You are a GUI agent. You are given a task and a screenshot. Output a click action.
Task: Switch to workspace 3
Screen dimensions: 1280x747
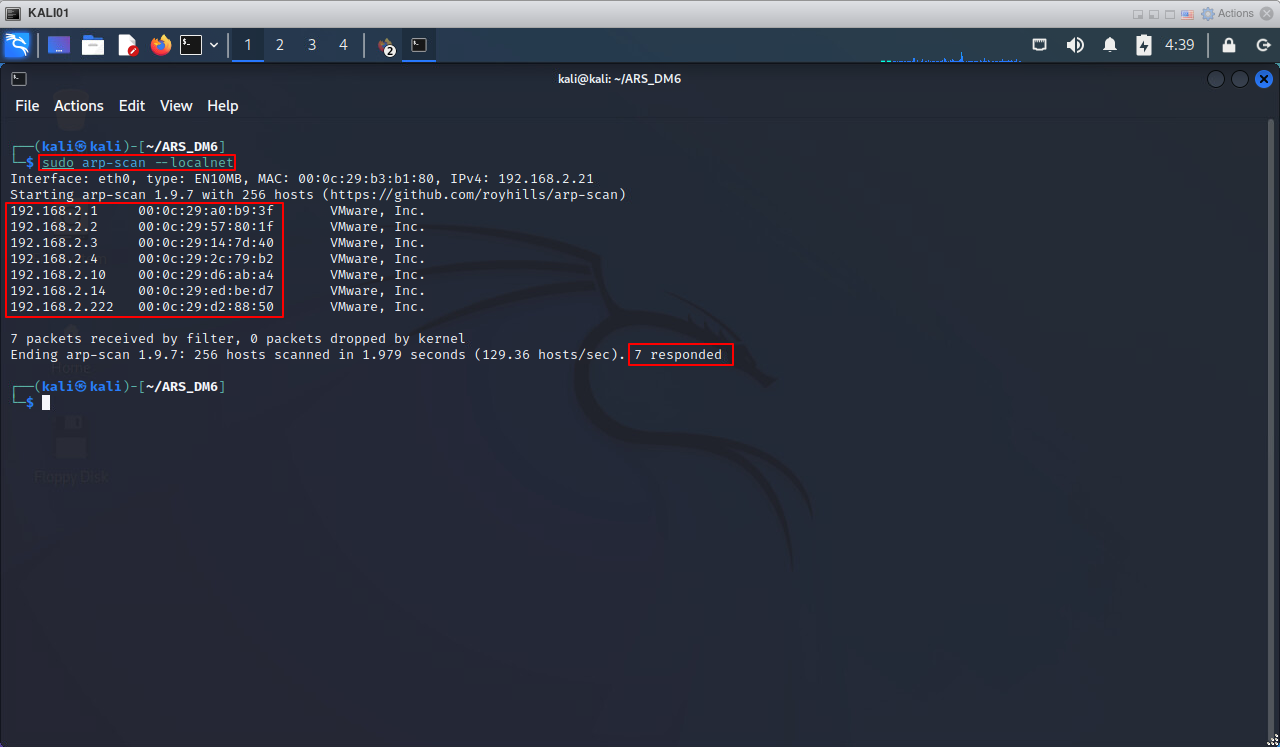point(312,45)
